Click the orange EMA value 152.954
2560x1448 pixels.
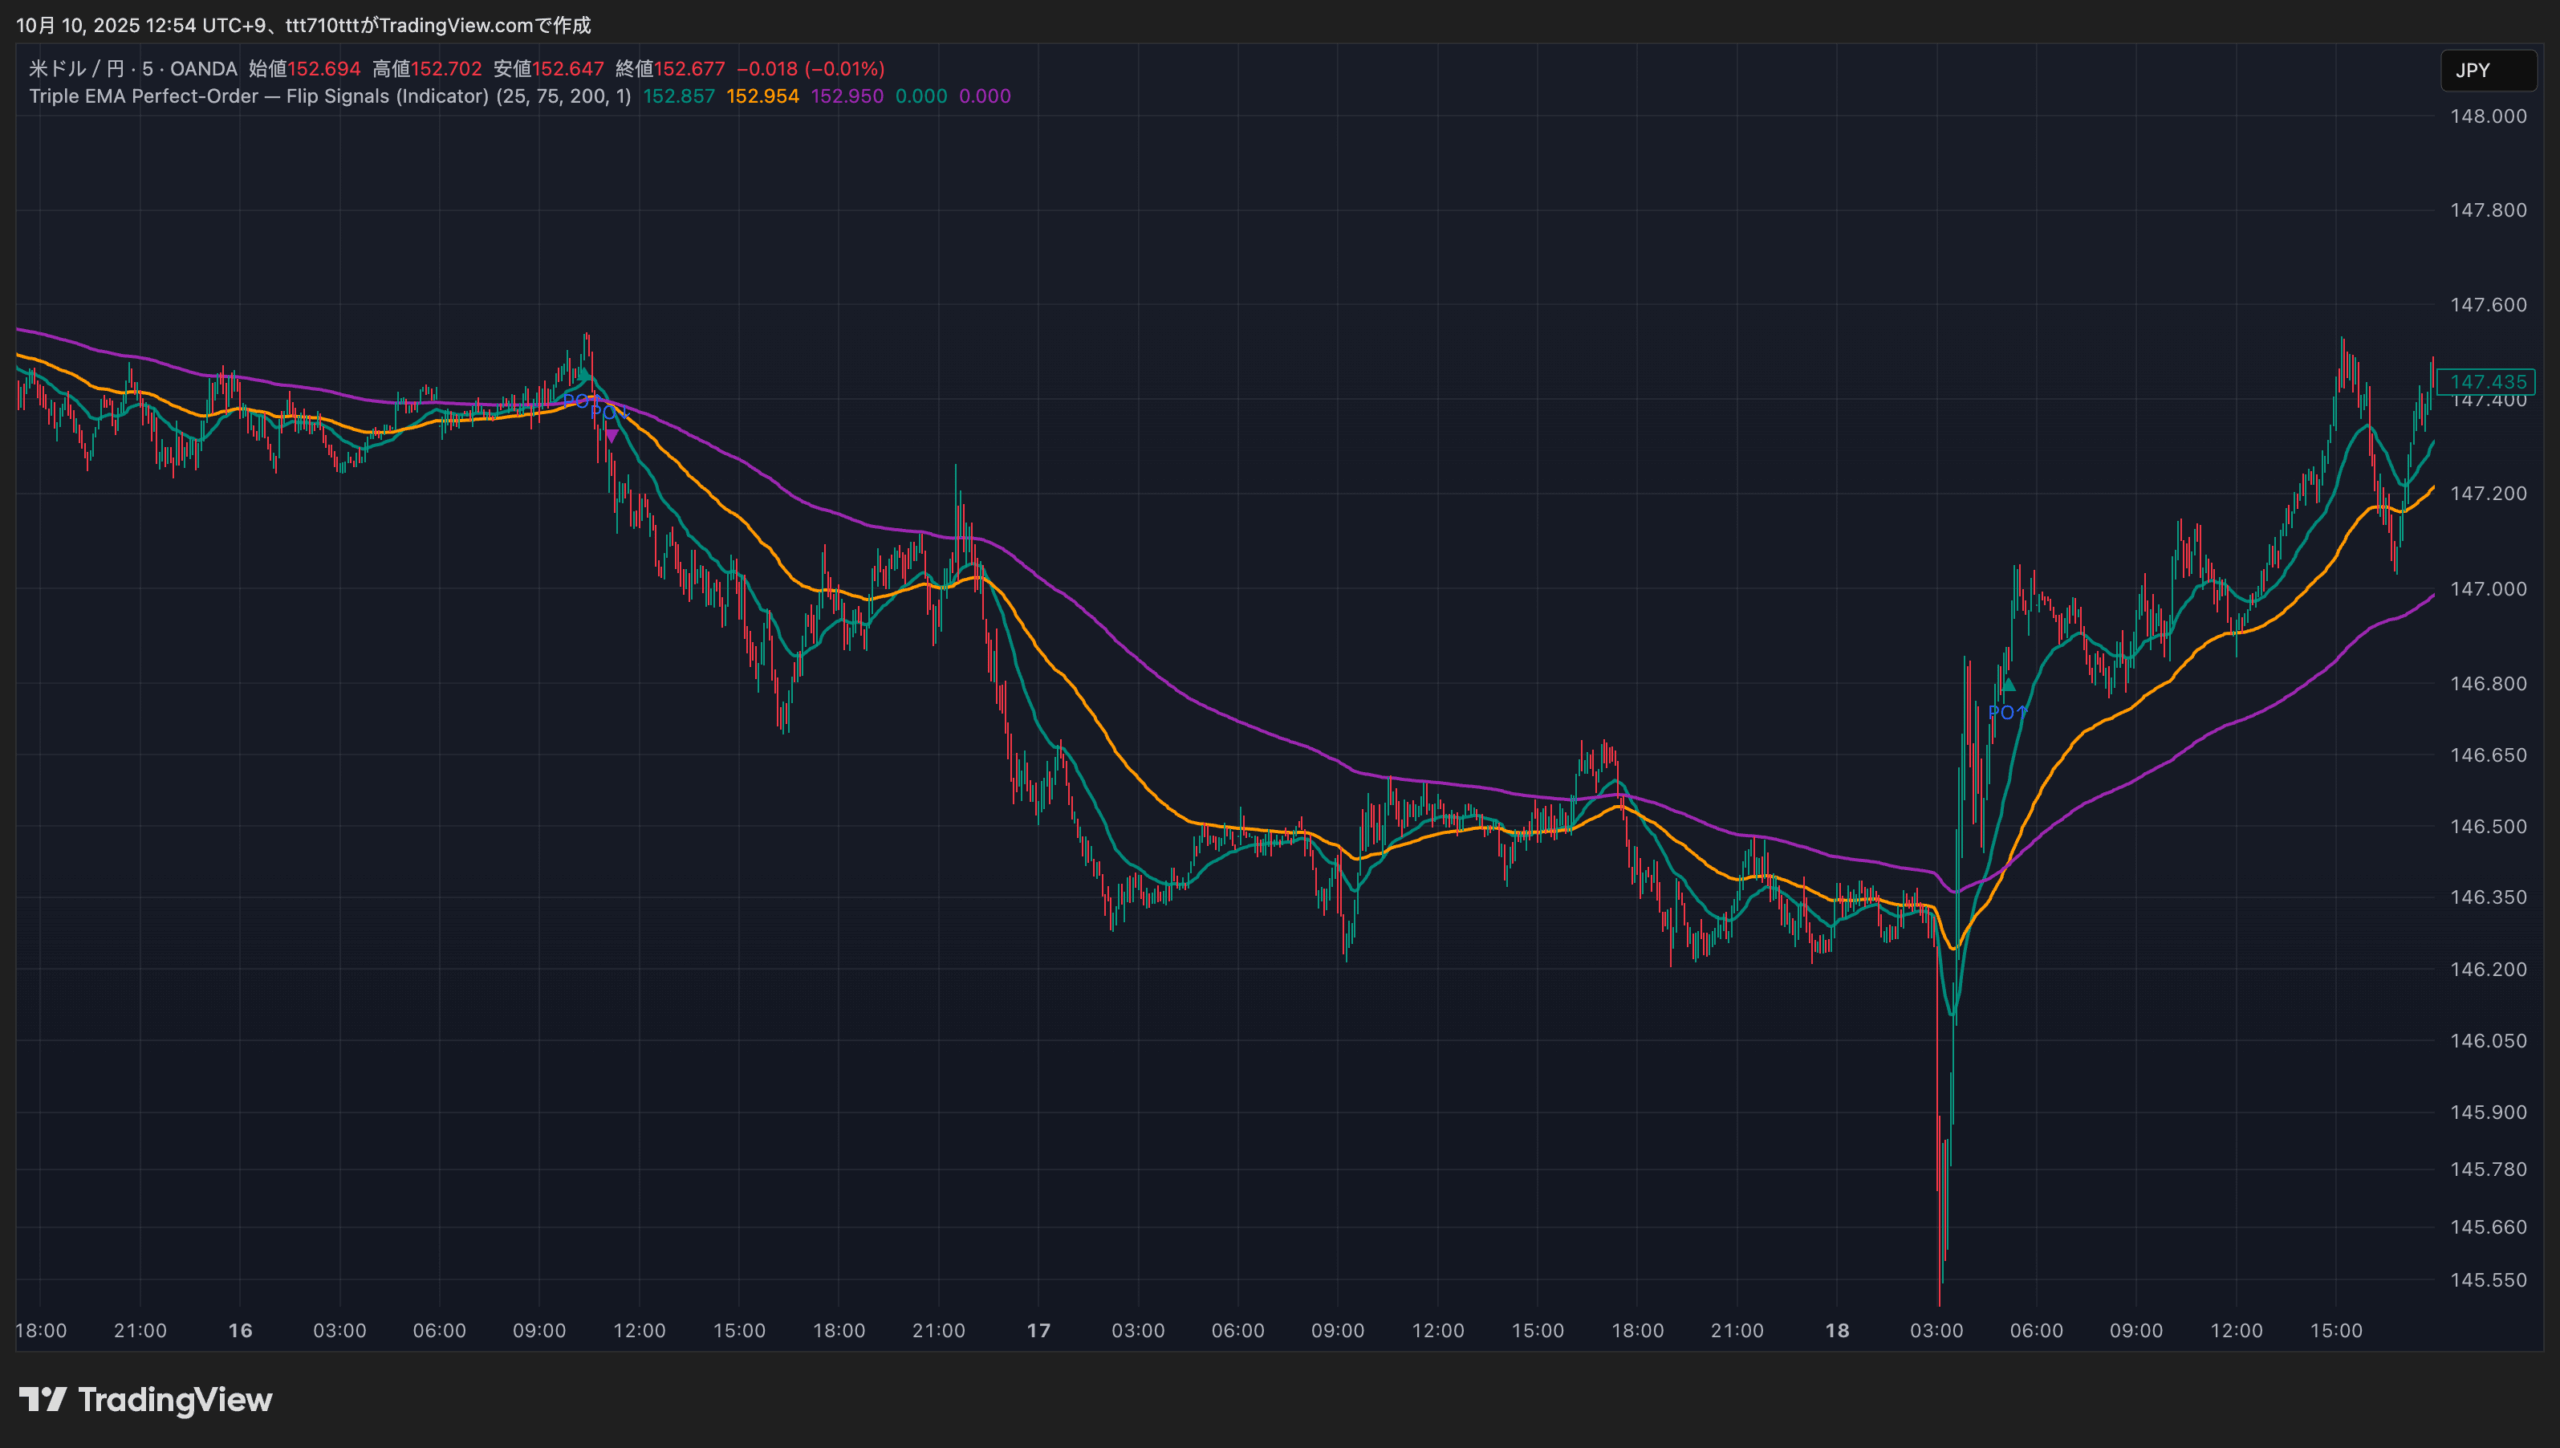click(762, 96)
